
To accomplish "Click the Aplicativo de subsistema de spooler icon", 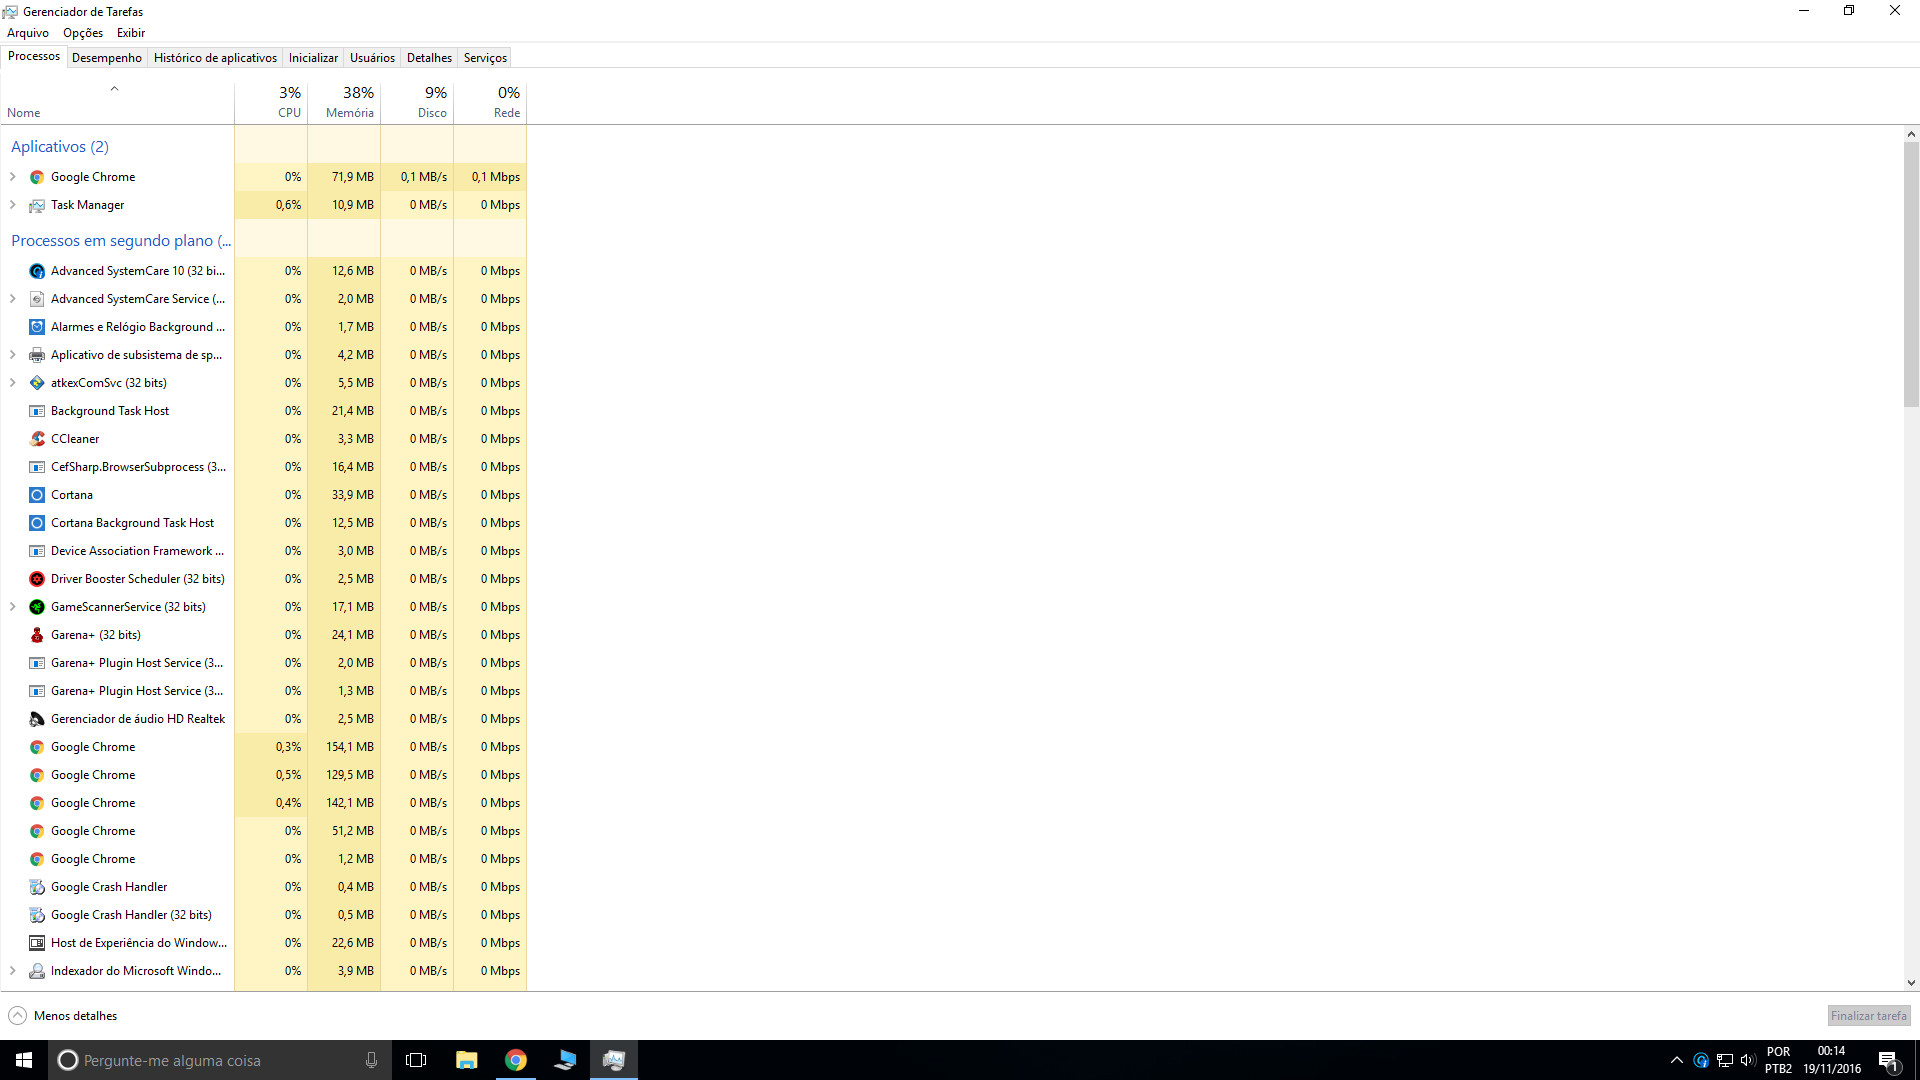I will 37,355.
